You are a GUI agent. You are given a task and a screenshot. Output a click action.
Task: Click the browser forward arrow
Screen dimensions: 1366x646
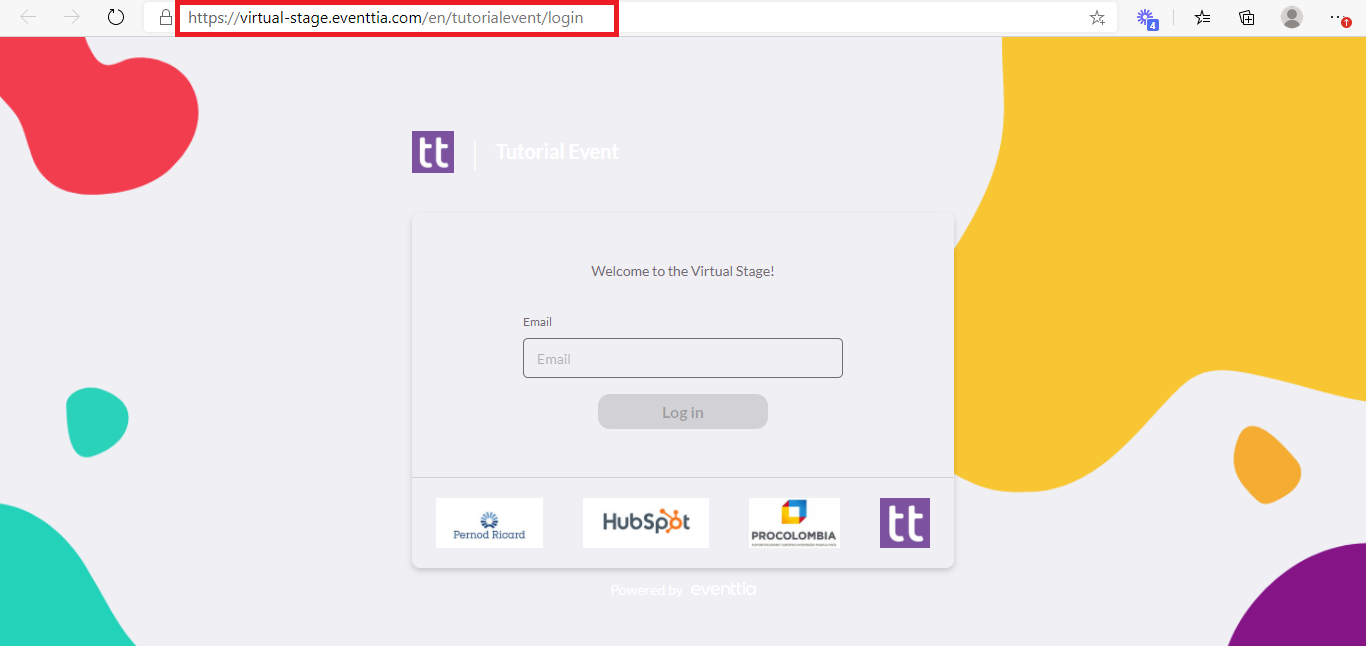tap(72, 17)
